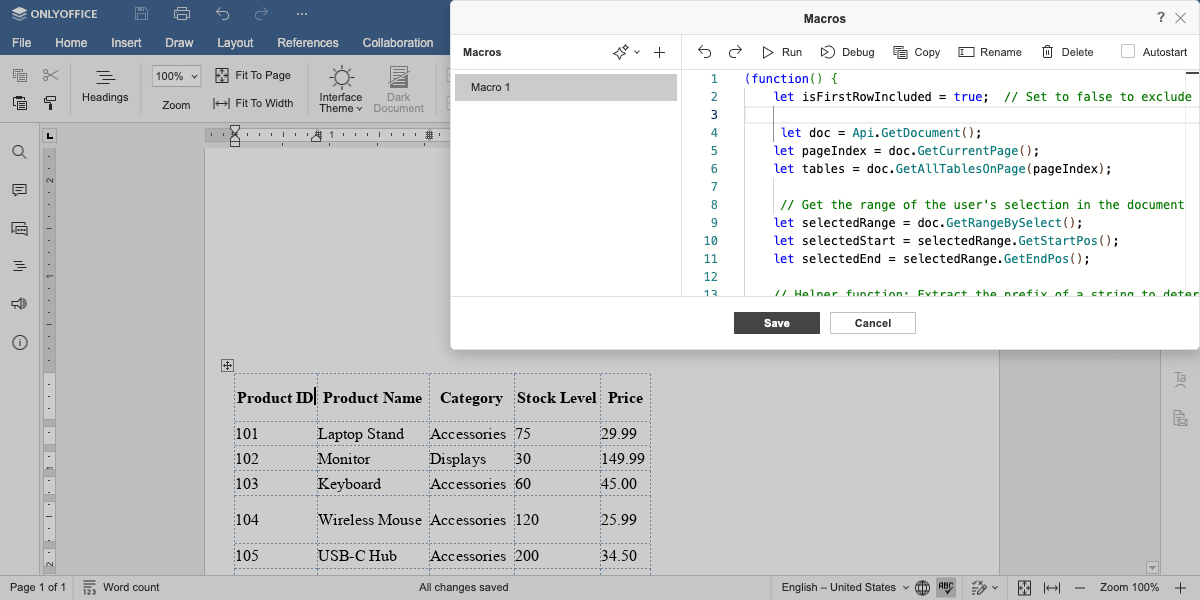Open the Comments panel in left sidebar
The height and width of the screenshot is (600, 1200).
19,190
